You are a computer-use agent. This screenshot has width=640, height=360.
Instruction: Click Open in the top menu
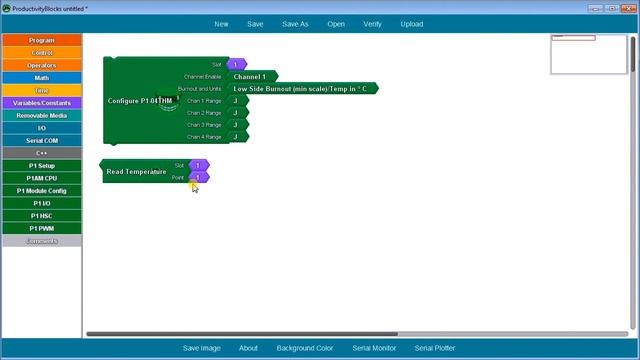point(336,24)
